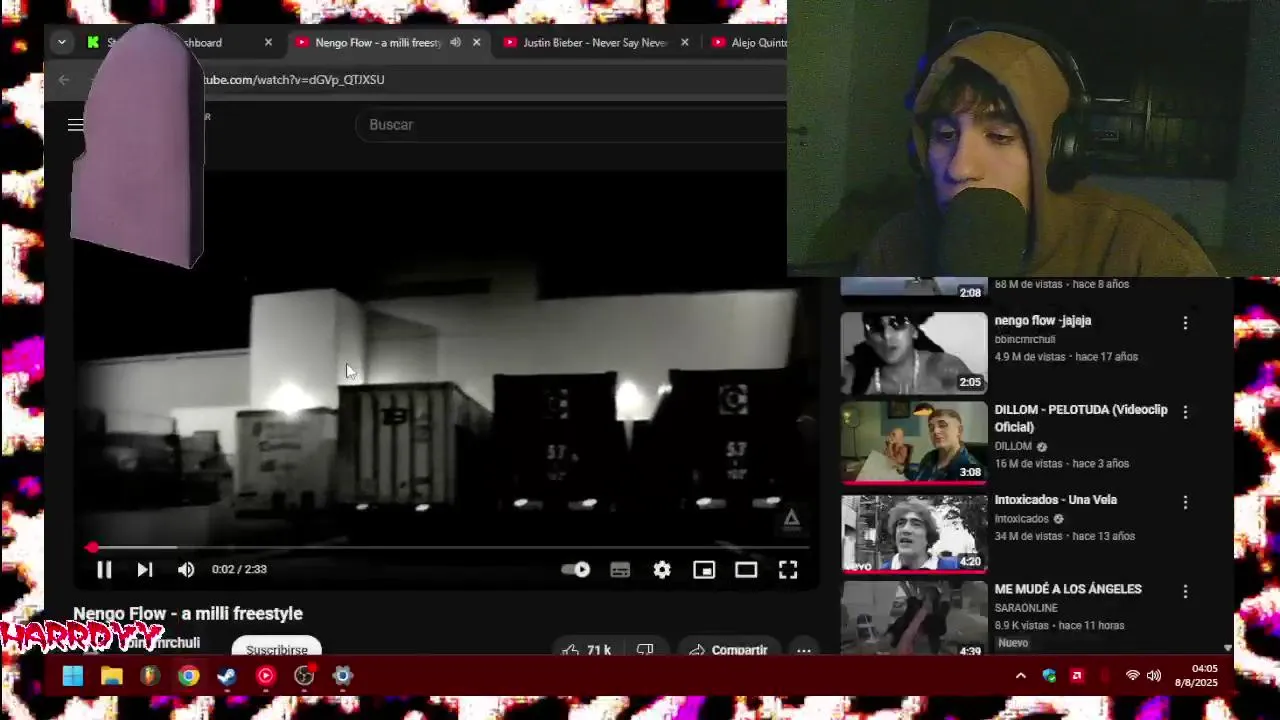Open the gear app on the taskbar
Screen dimensions: 1280x720
pyautogui.click(x=342, y=676)
